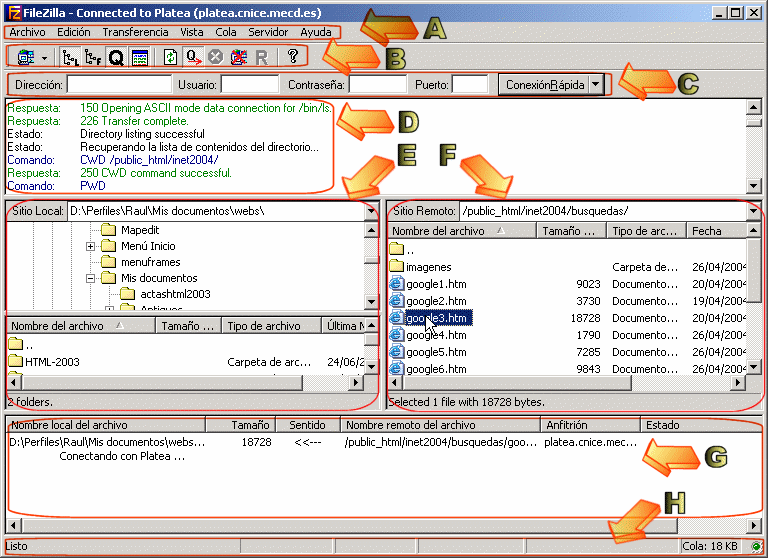
Task: Toggle the transfer queue 'Q' view
Action: 116,58
